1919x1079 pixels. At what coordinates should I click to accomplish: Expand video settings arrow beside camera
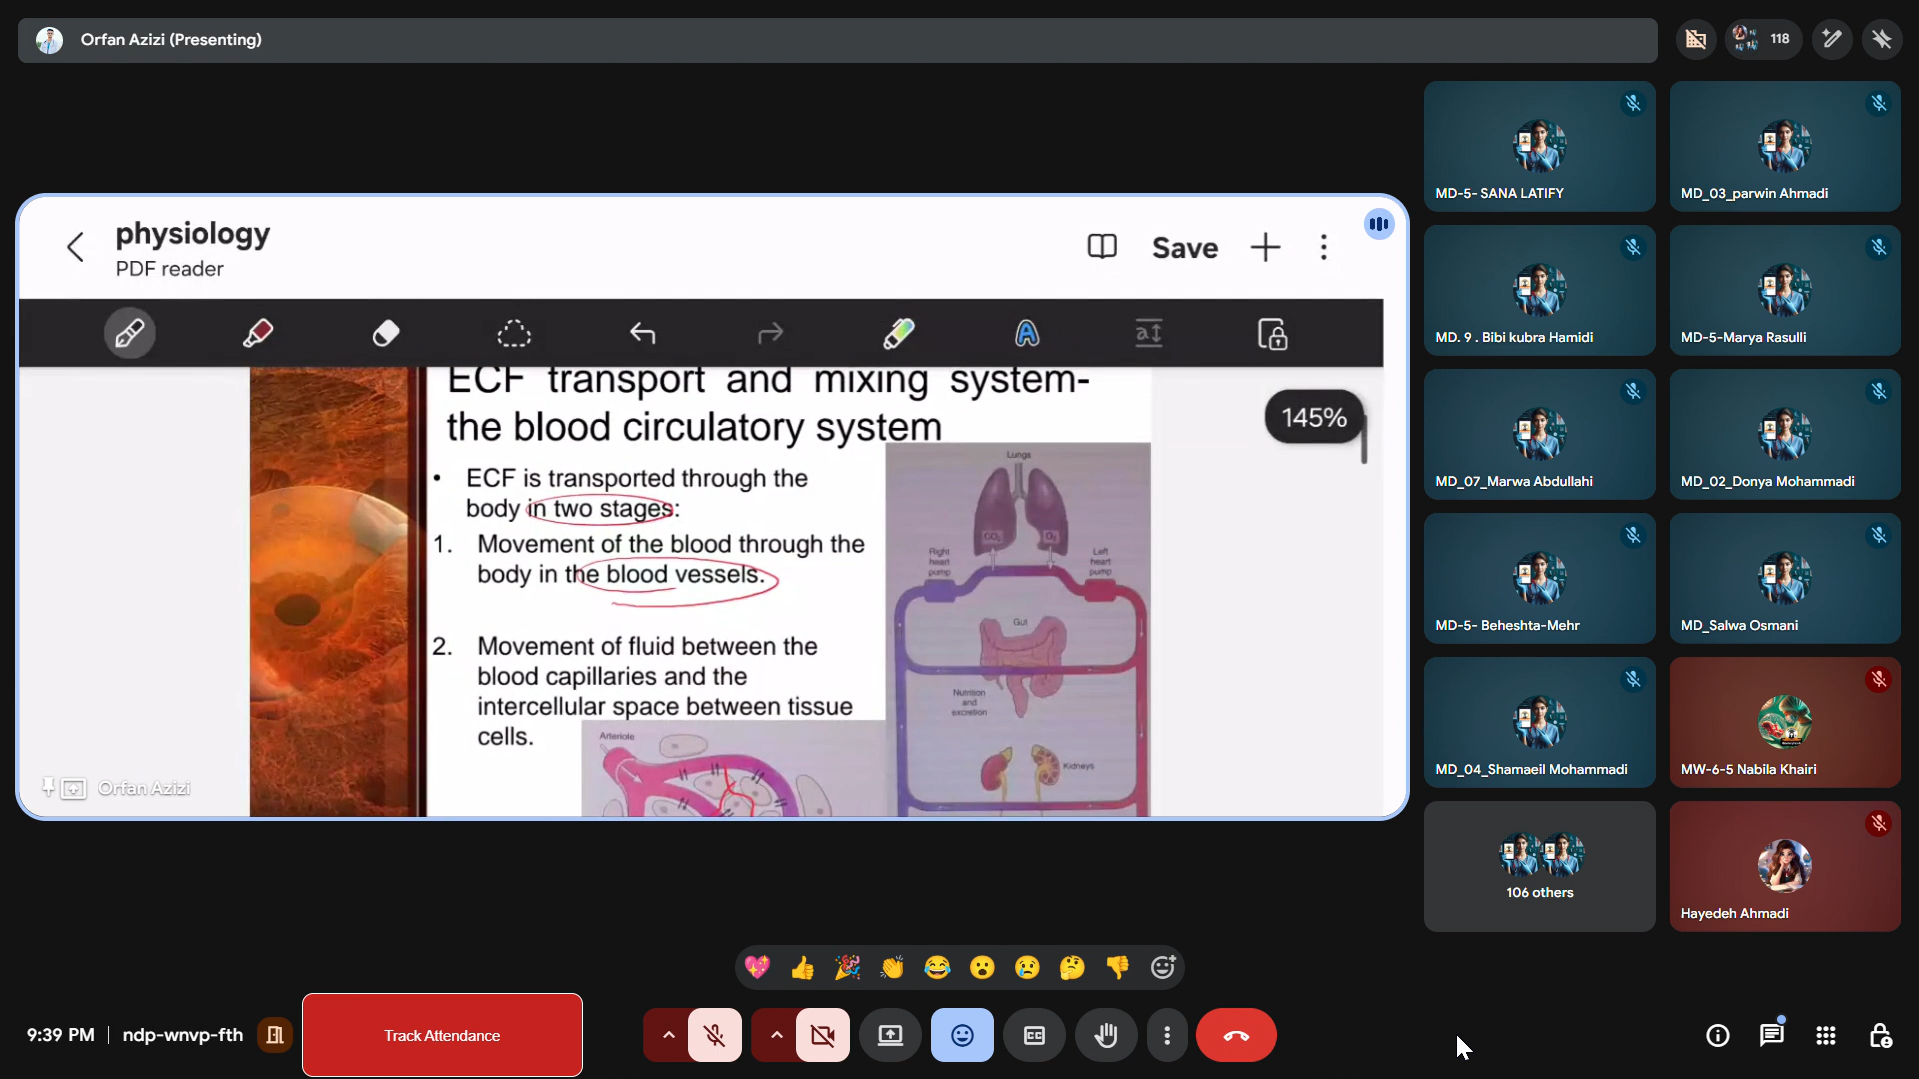(x=777, y=1035)
